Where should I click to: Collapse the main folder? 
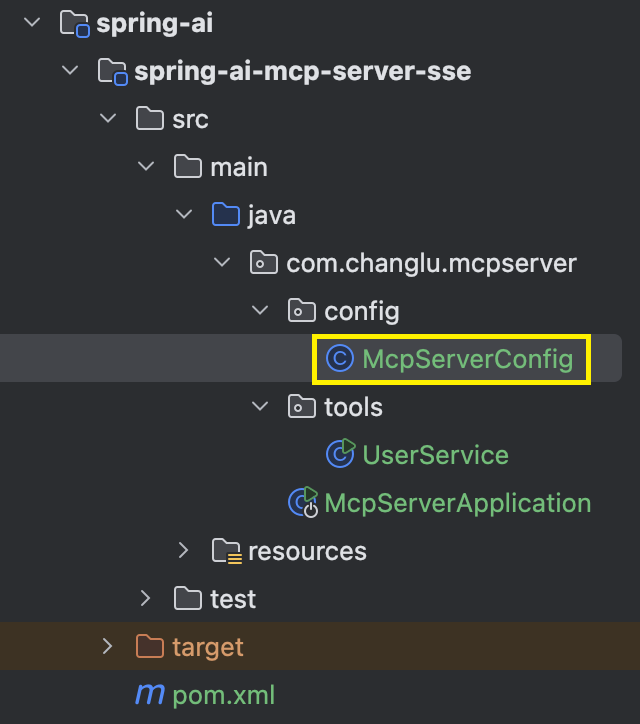click(146, 166)
